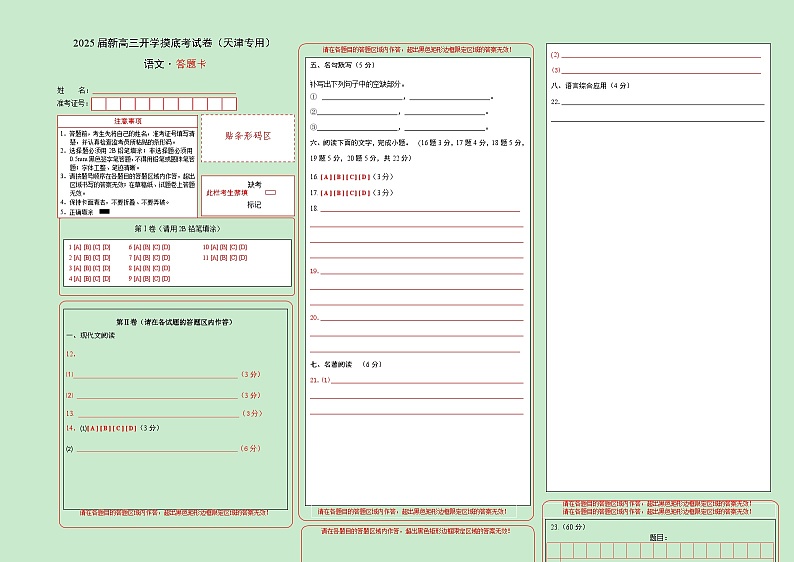Choose [B] for question 14 (1)
This screenshot has width=794, height=562.
click(x=103, y=428)
